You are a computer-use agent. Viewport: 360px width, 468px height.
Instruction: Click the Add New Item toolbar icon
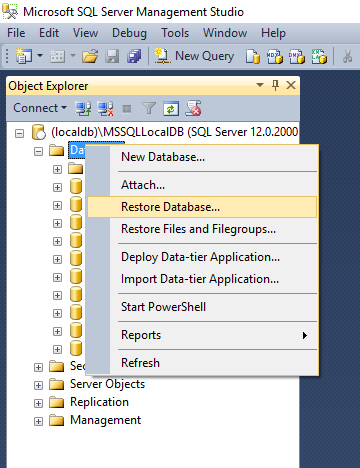57,56
